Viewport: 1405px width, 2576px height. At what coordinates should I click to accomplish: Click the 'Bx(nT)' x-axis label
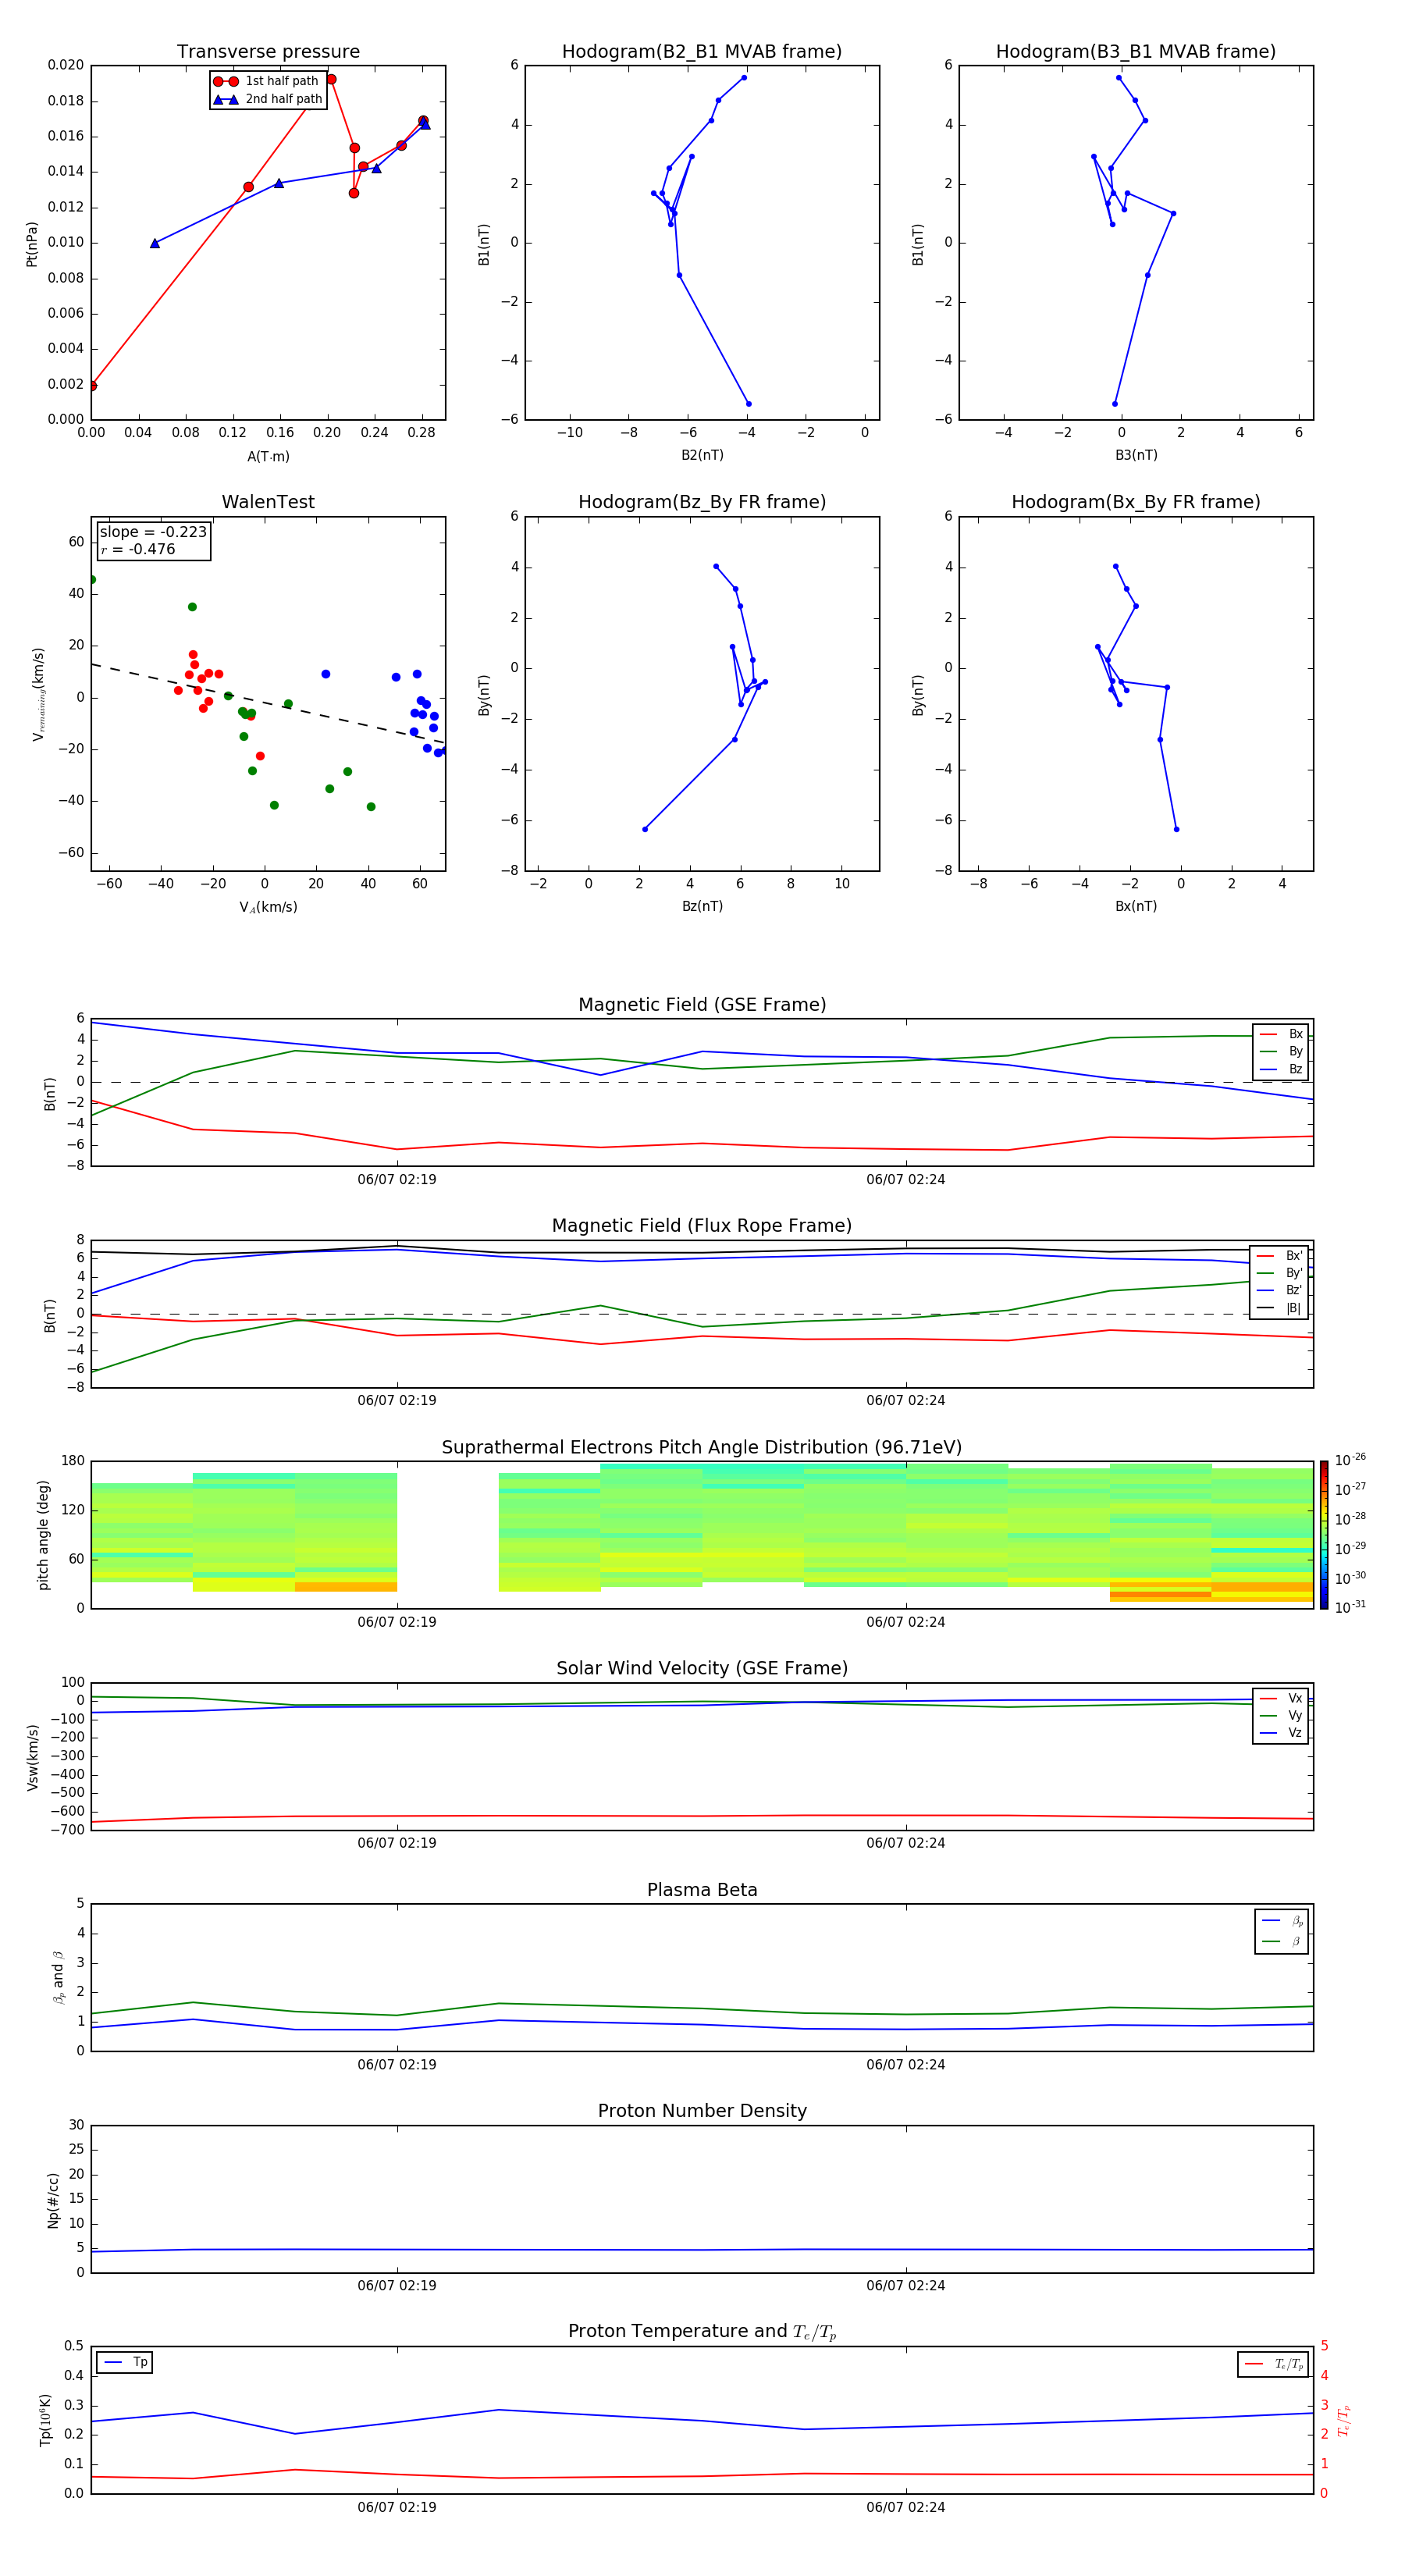1136,906
